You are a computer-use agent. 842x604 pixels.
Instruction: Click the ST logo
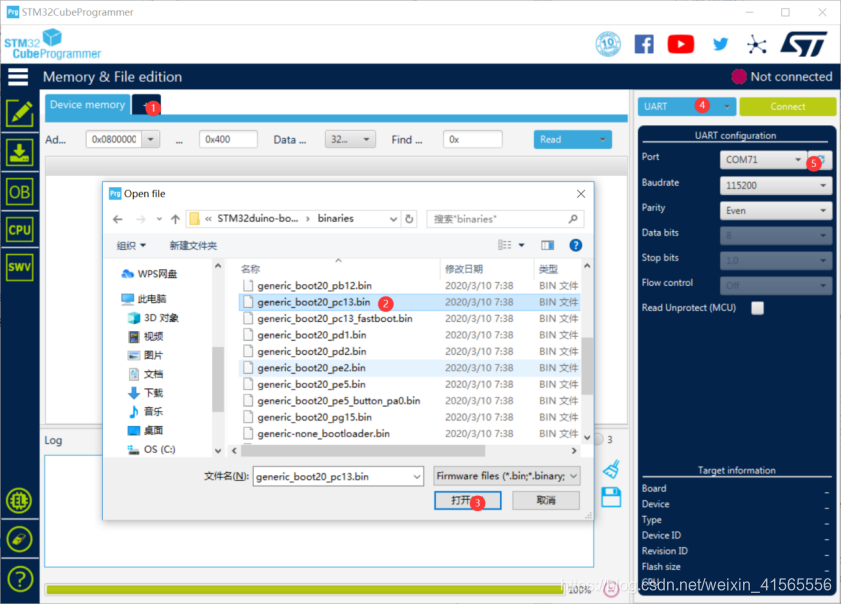click(x=804, y=44)
